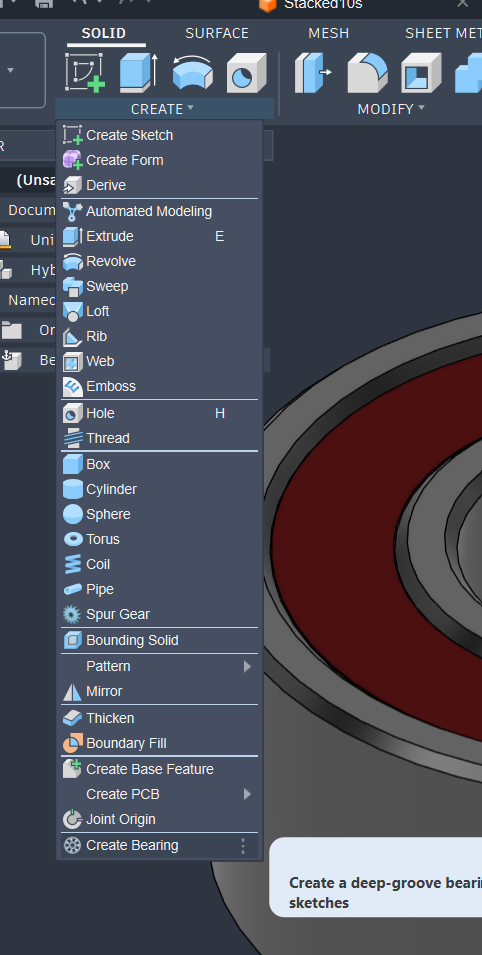Expand the Pattern submenu arrow

[x=247, y=666]
